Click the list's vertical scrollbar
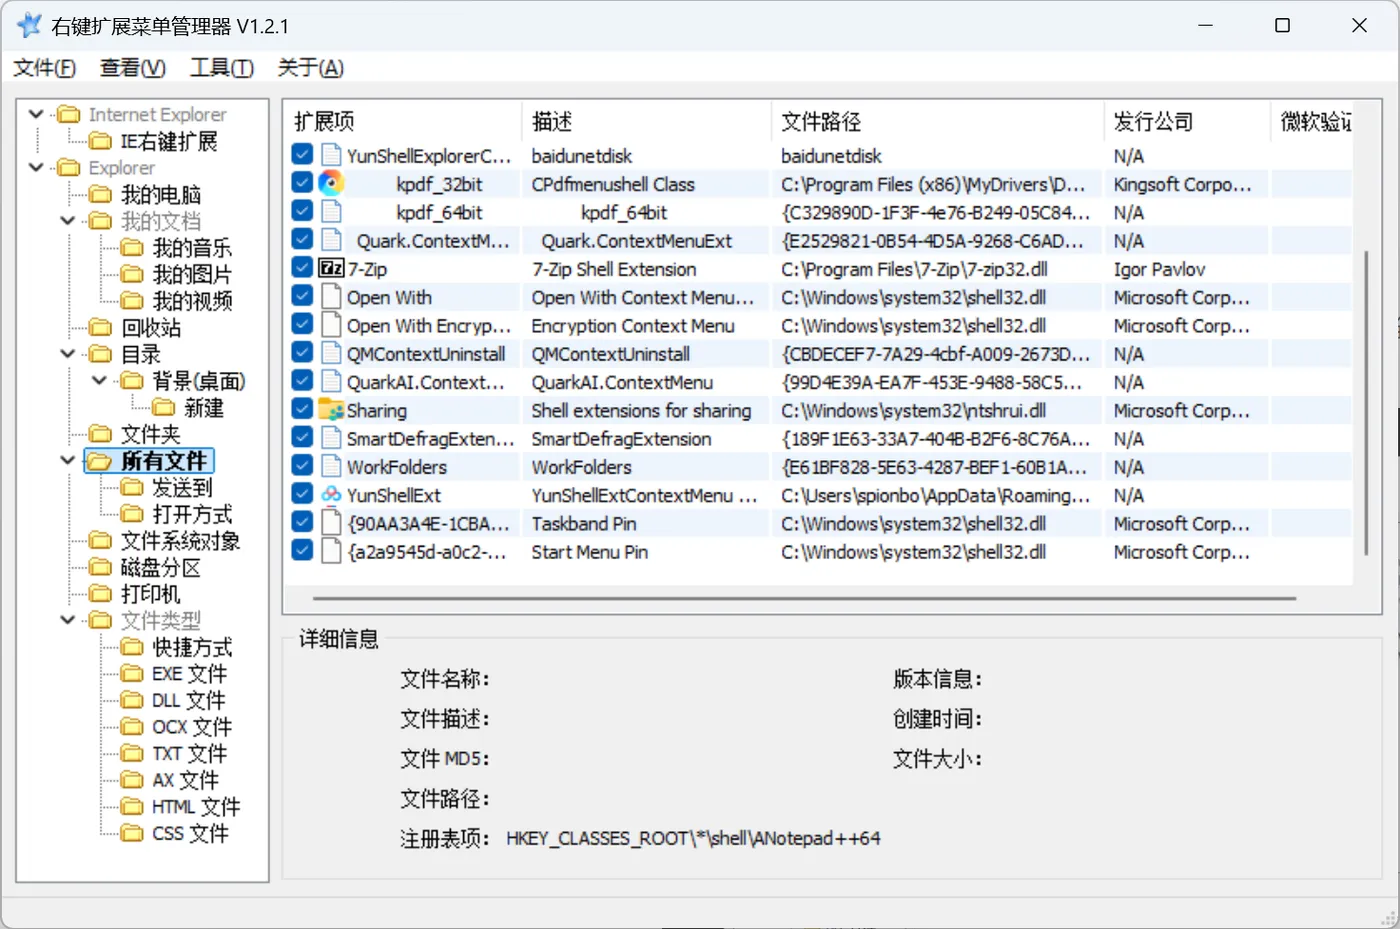This screenshot has height=929, width=1400. [1366, 402]
